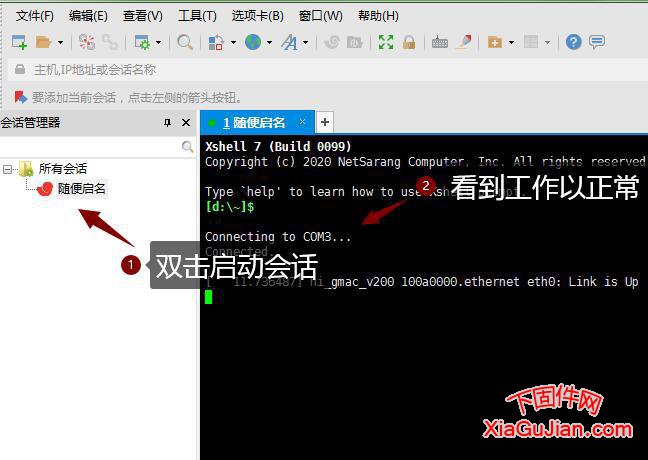Click the speech-bubble feedback icon
This screenshot has width=648, height=460.
click(597, 42)
